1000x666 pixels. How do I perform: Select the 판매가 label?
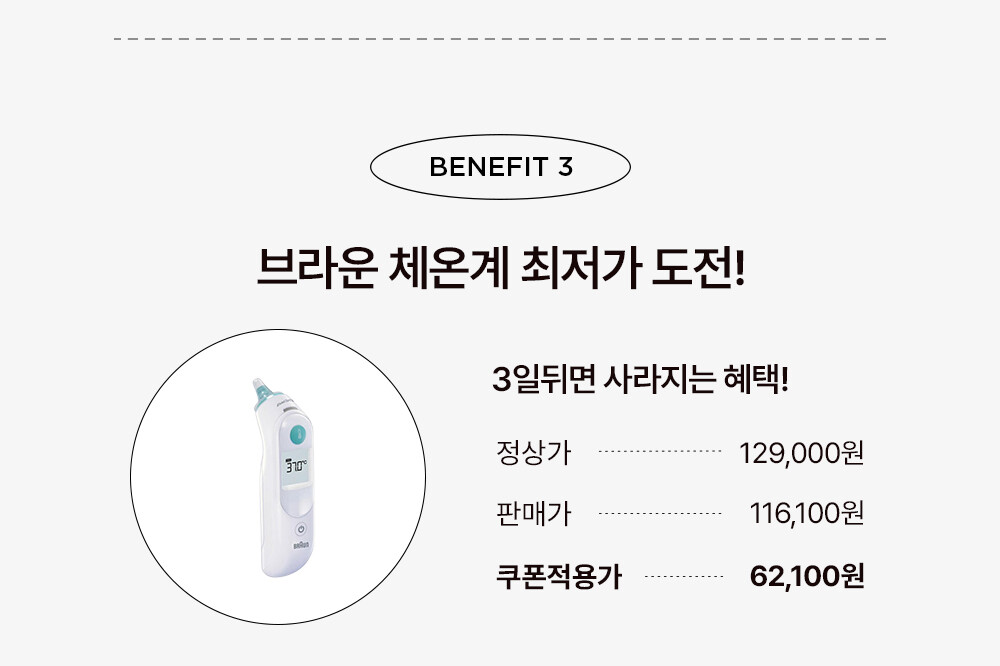[x=533, y=514]
